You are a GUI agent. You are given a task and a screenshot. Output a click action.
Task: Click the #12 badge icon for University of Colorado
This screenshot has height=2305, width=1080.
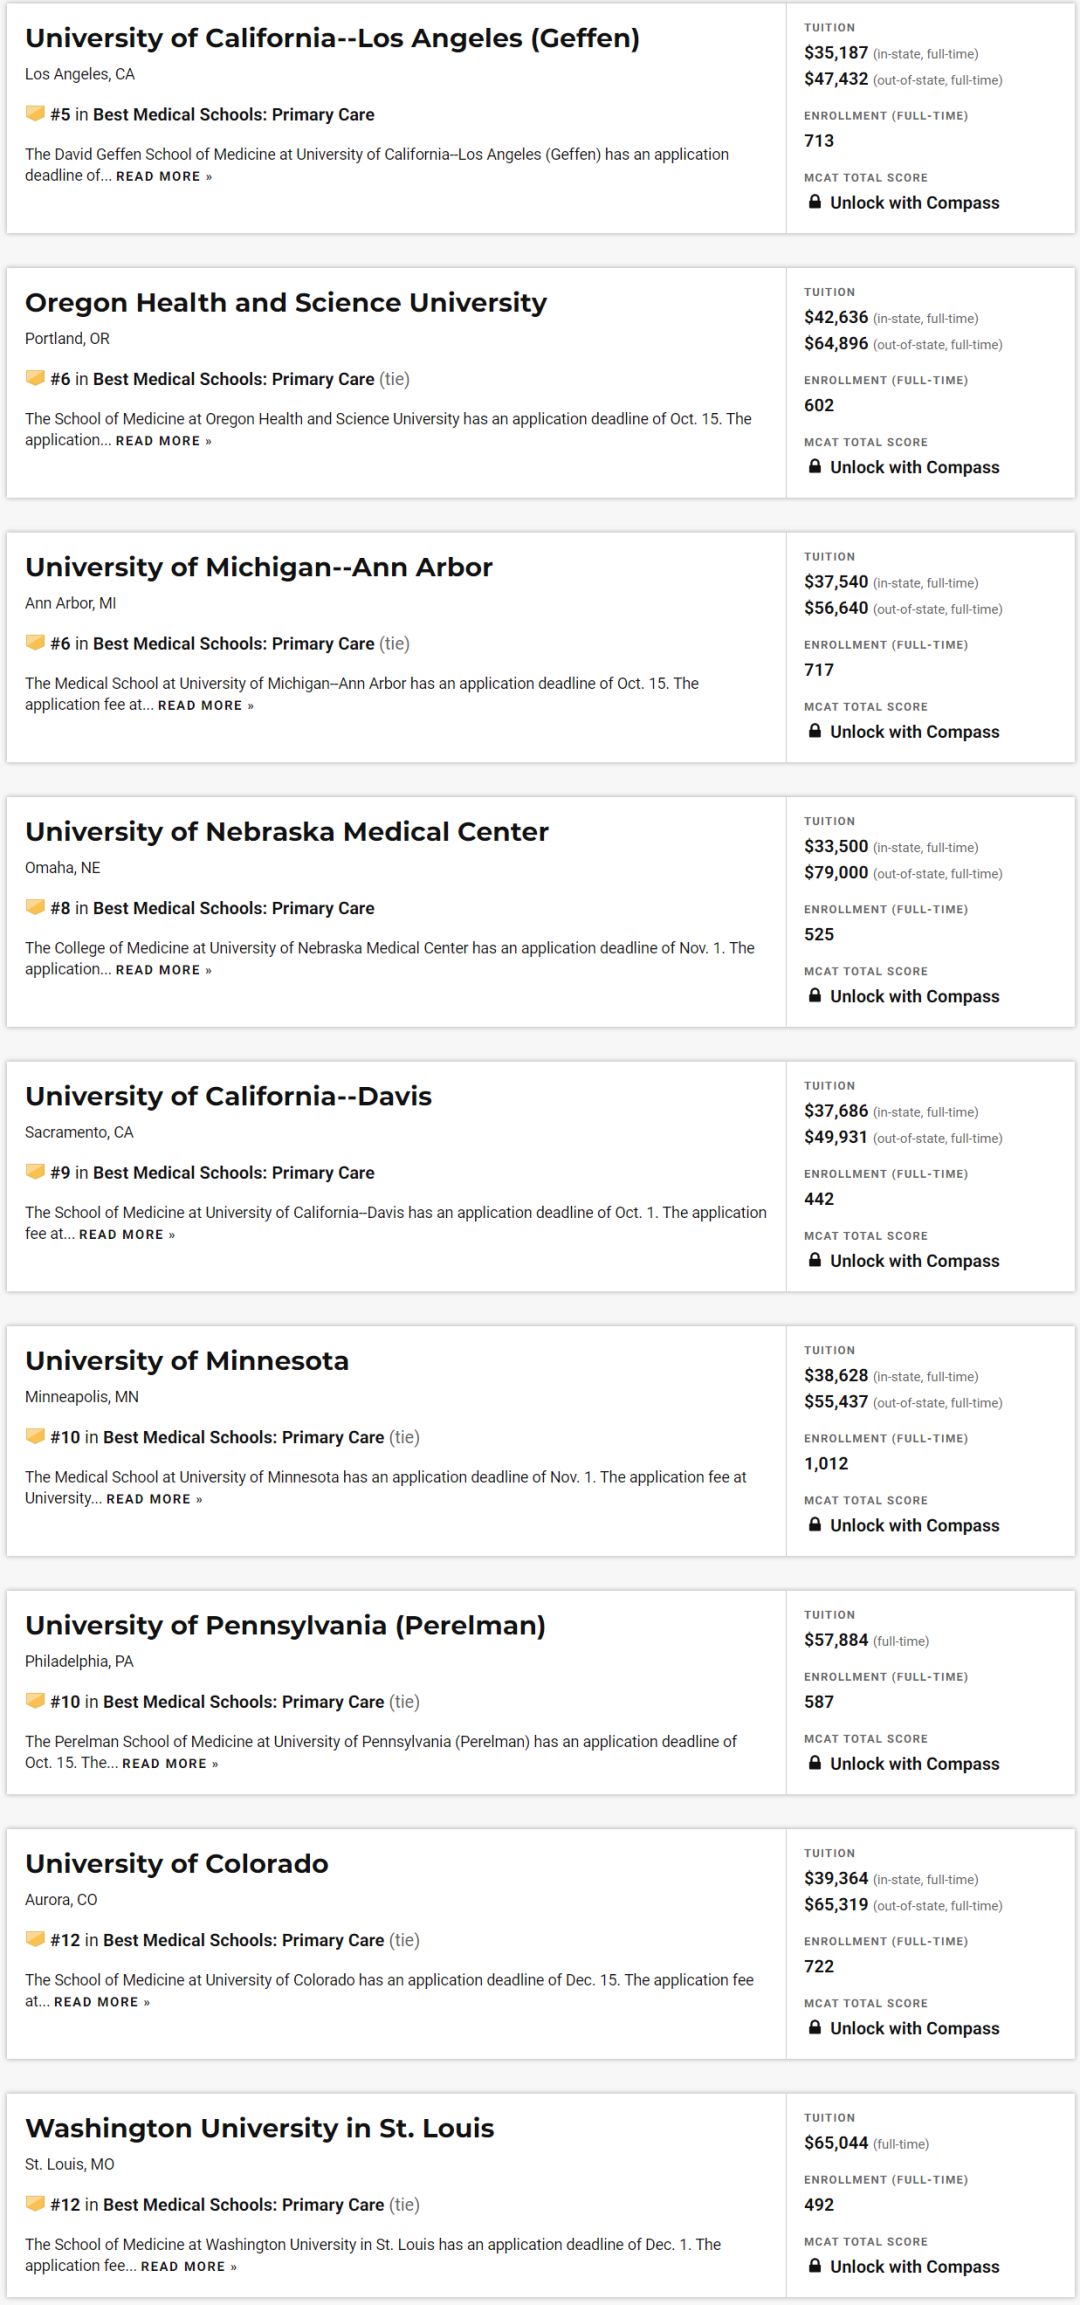(x=35, y=1939)
